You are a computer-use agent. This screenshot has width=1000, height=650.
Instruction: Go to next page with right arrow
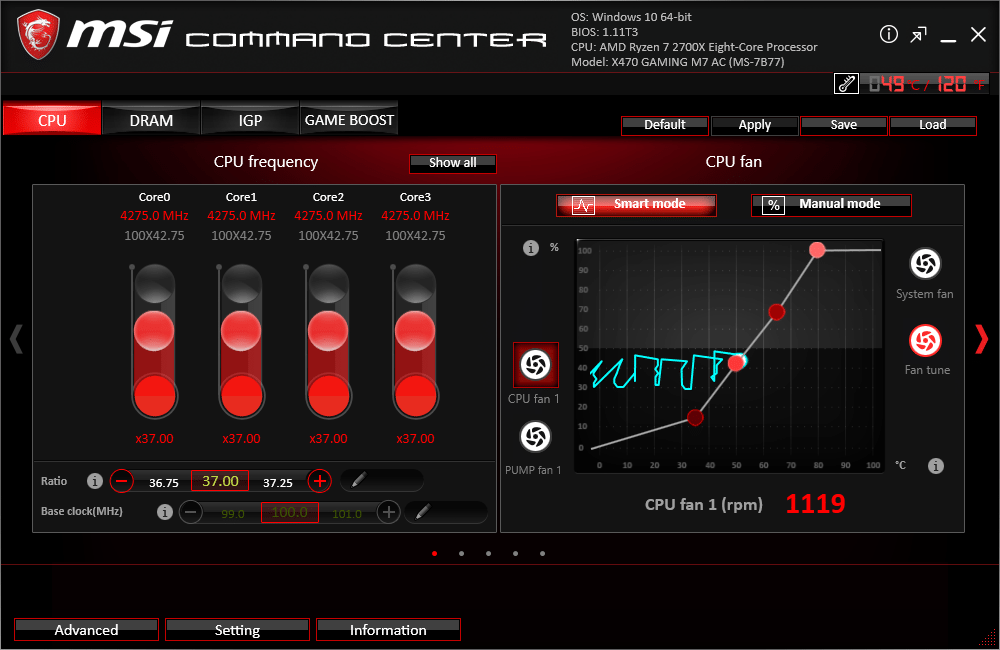982,338
